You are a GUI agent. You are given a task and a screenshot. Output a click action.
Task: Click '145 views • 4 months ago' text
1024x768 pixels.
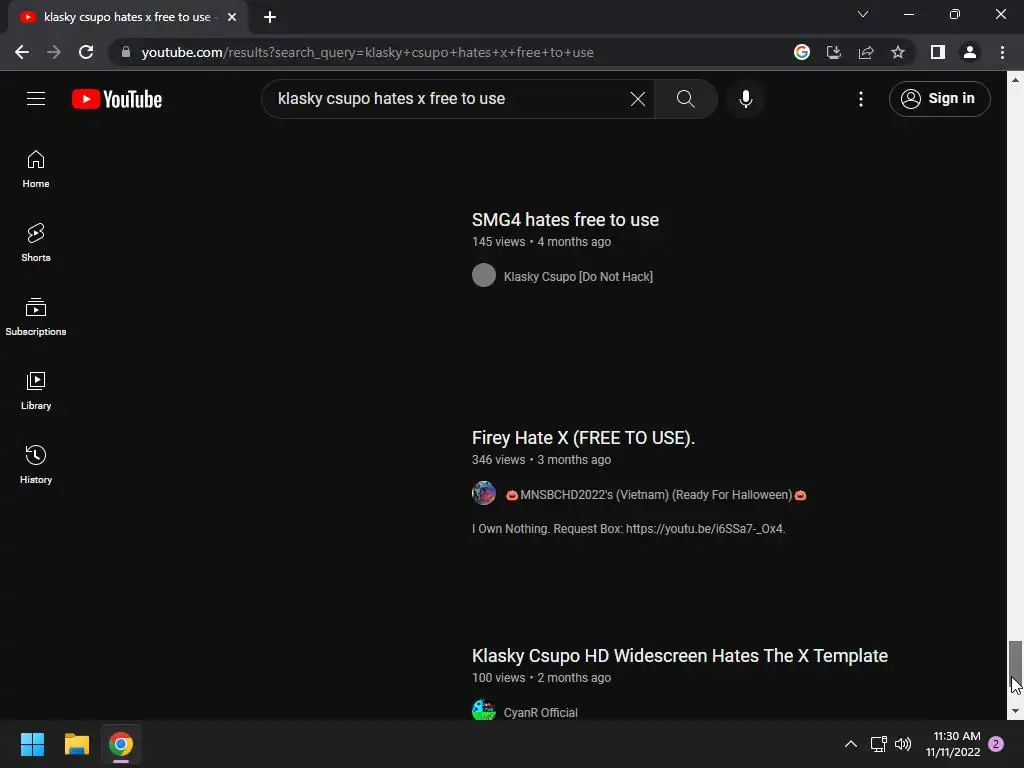click(541, 242)
